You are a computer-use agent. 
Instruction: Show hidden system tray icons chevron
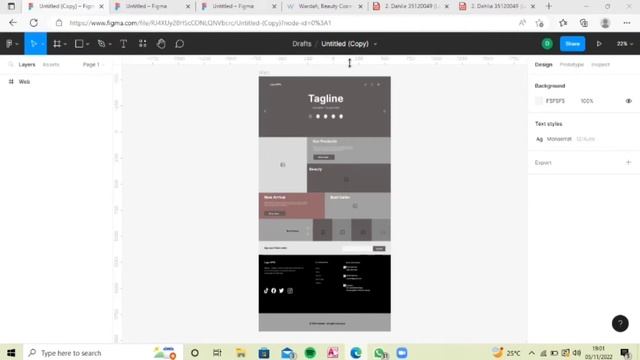click(531, 353)
